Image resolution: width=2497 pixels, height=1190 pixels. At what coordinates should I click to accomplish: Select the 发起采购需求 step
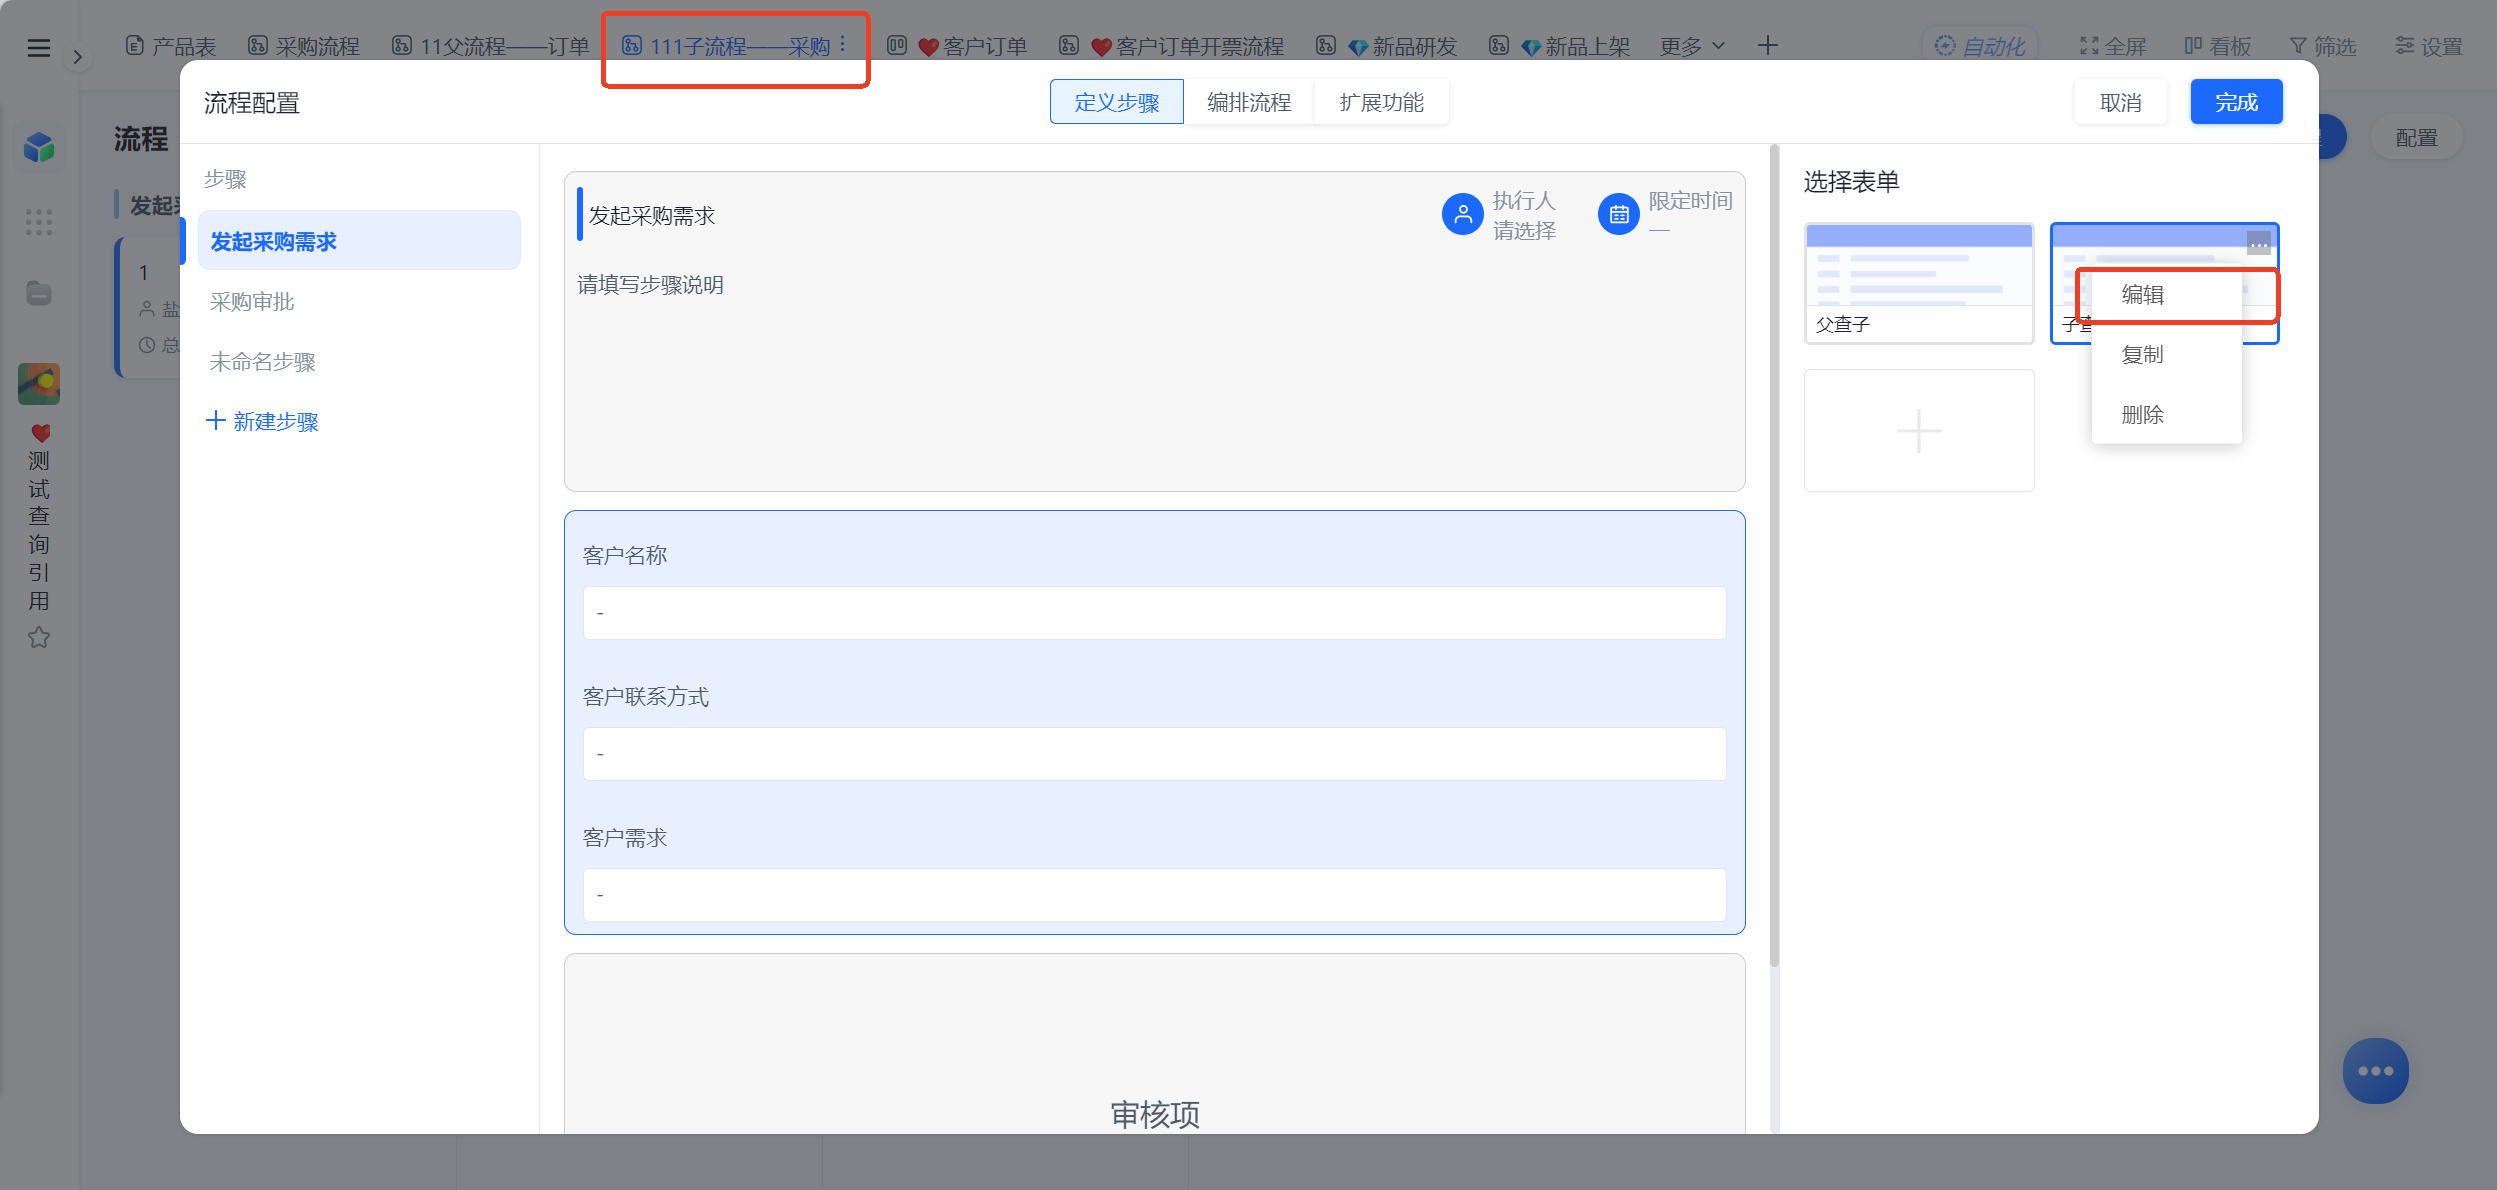pyautogui.click(x=359, y=241)
